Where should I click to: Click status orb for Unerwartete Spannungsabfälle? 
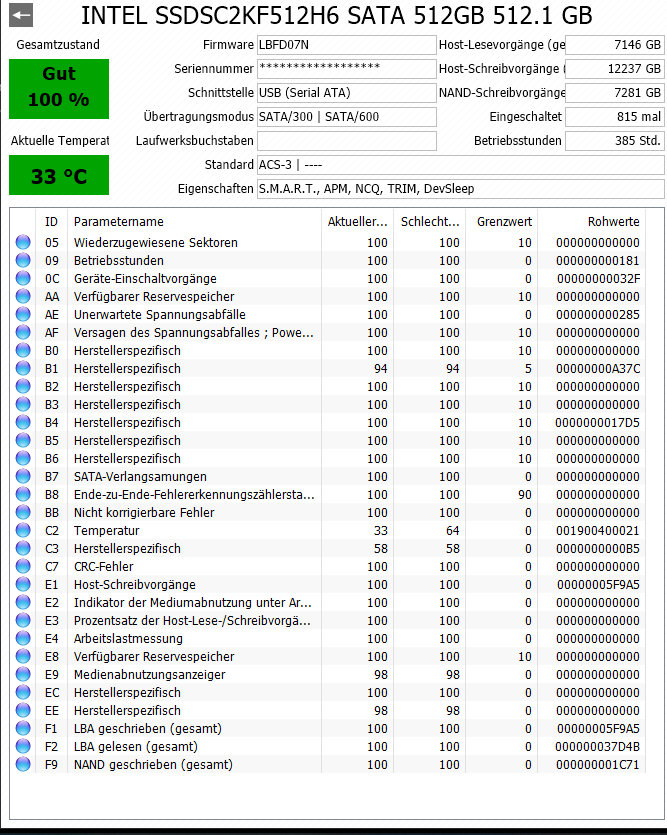click(23, 314)
